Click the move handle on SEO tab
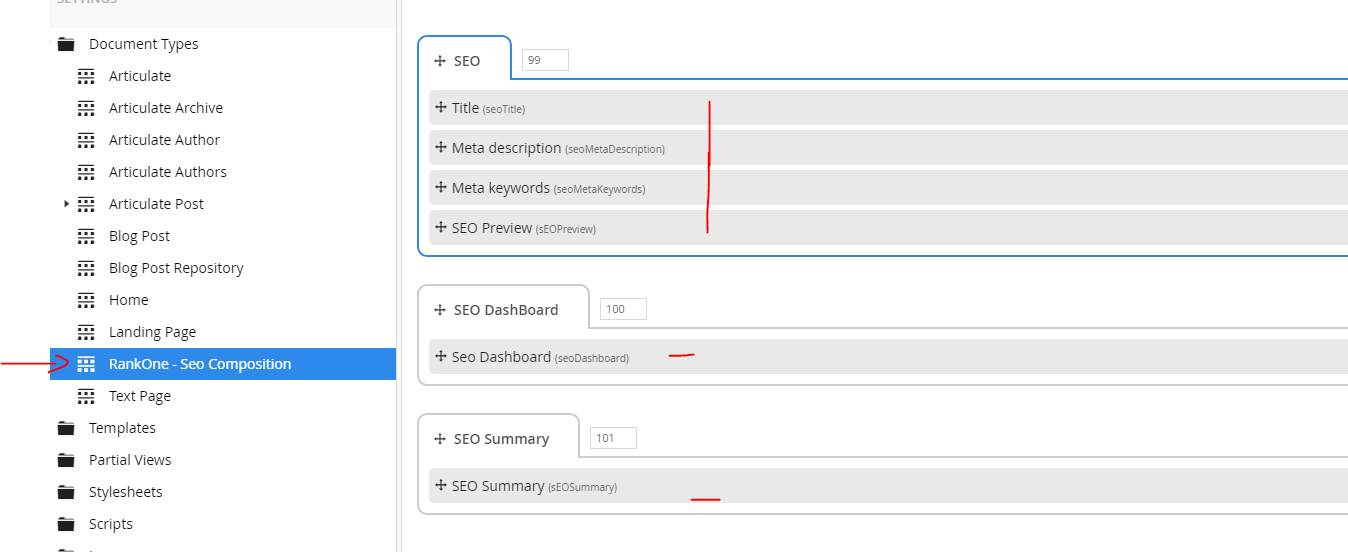Screen dimensions: 1348x552 tap(440, 61)
